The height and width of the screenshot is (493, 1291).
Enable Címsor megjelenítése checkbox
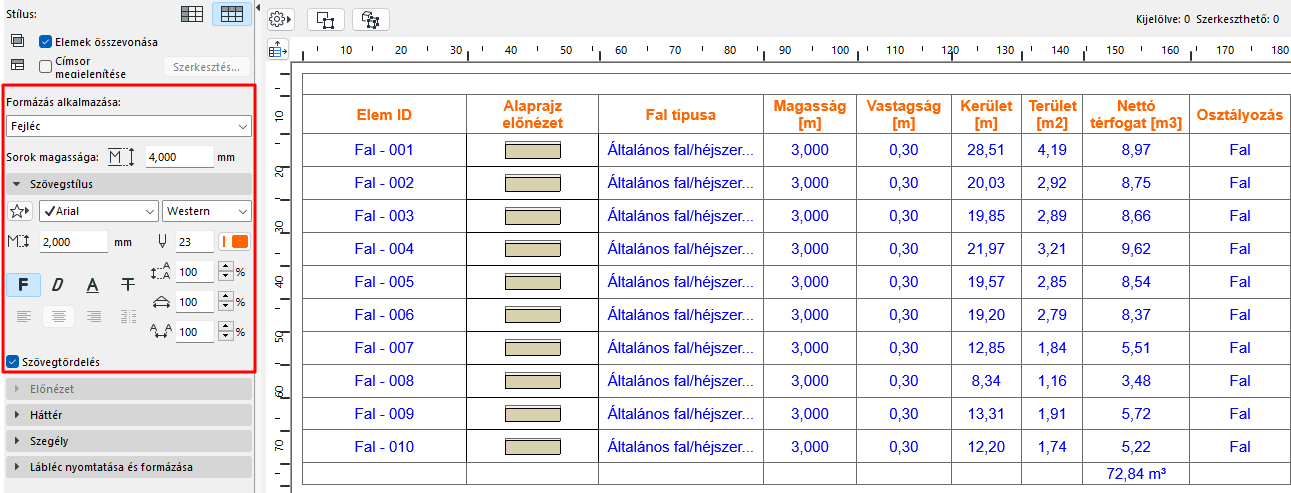[45, 66]
